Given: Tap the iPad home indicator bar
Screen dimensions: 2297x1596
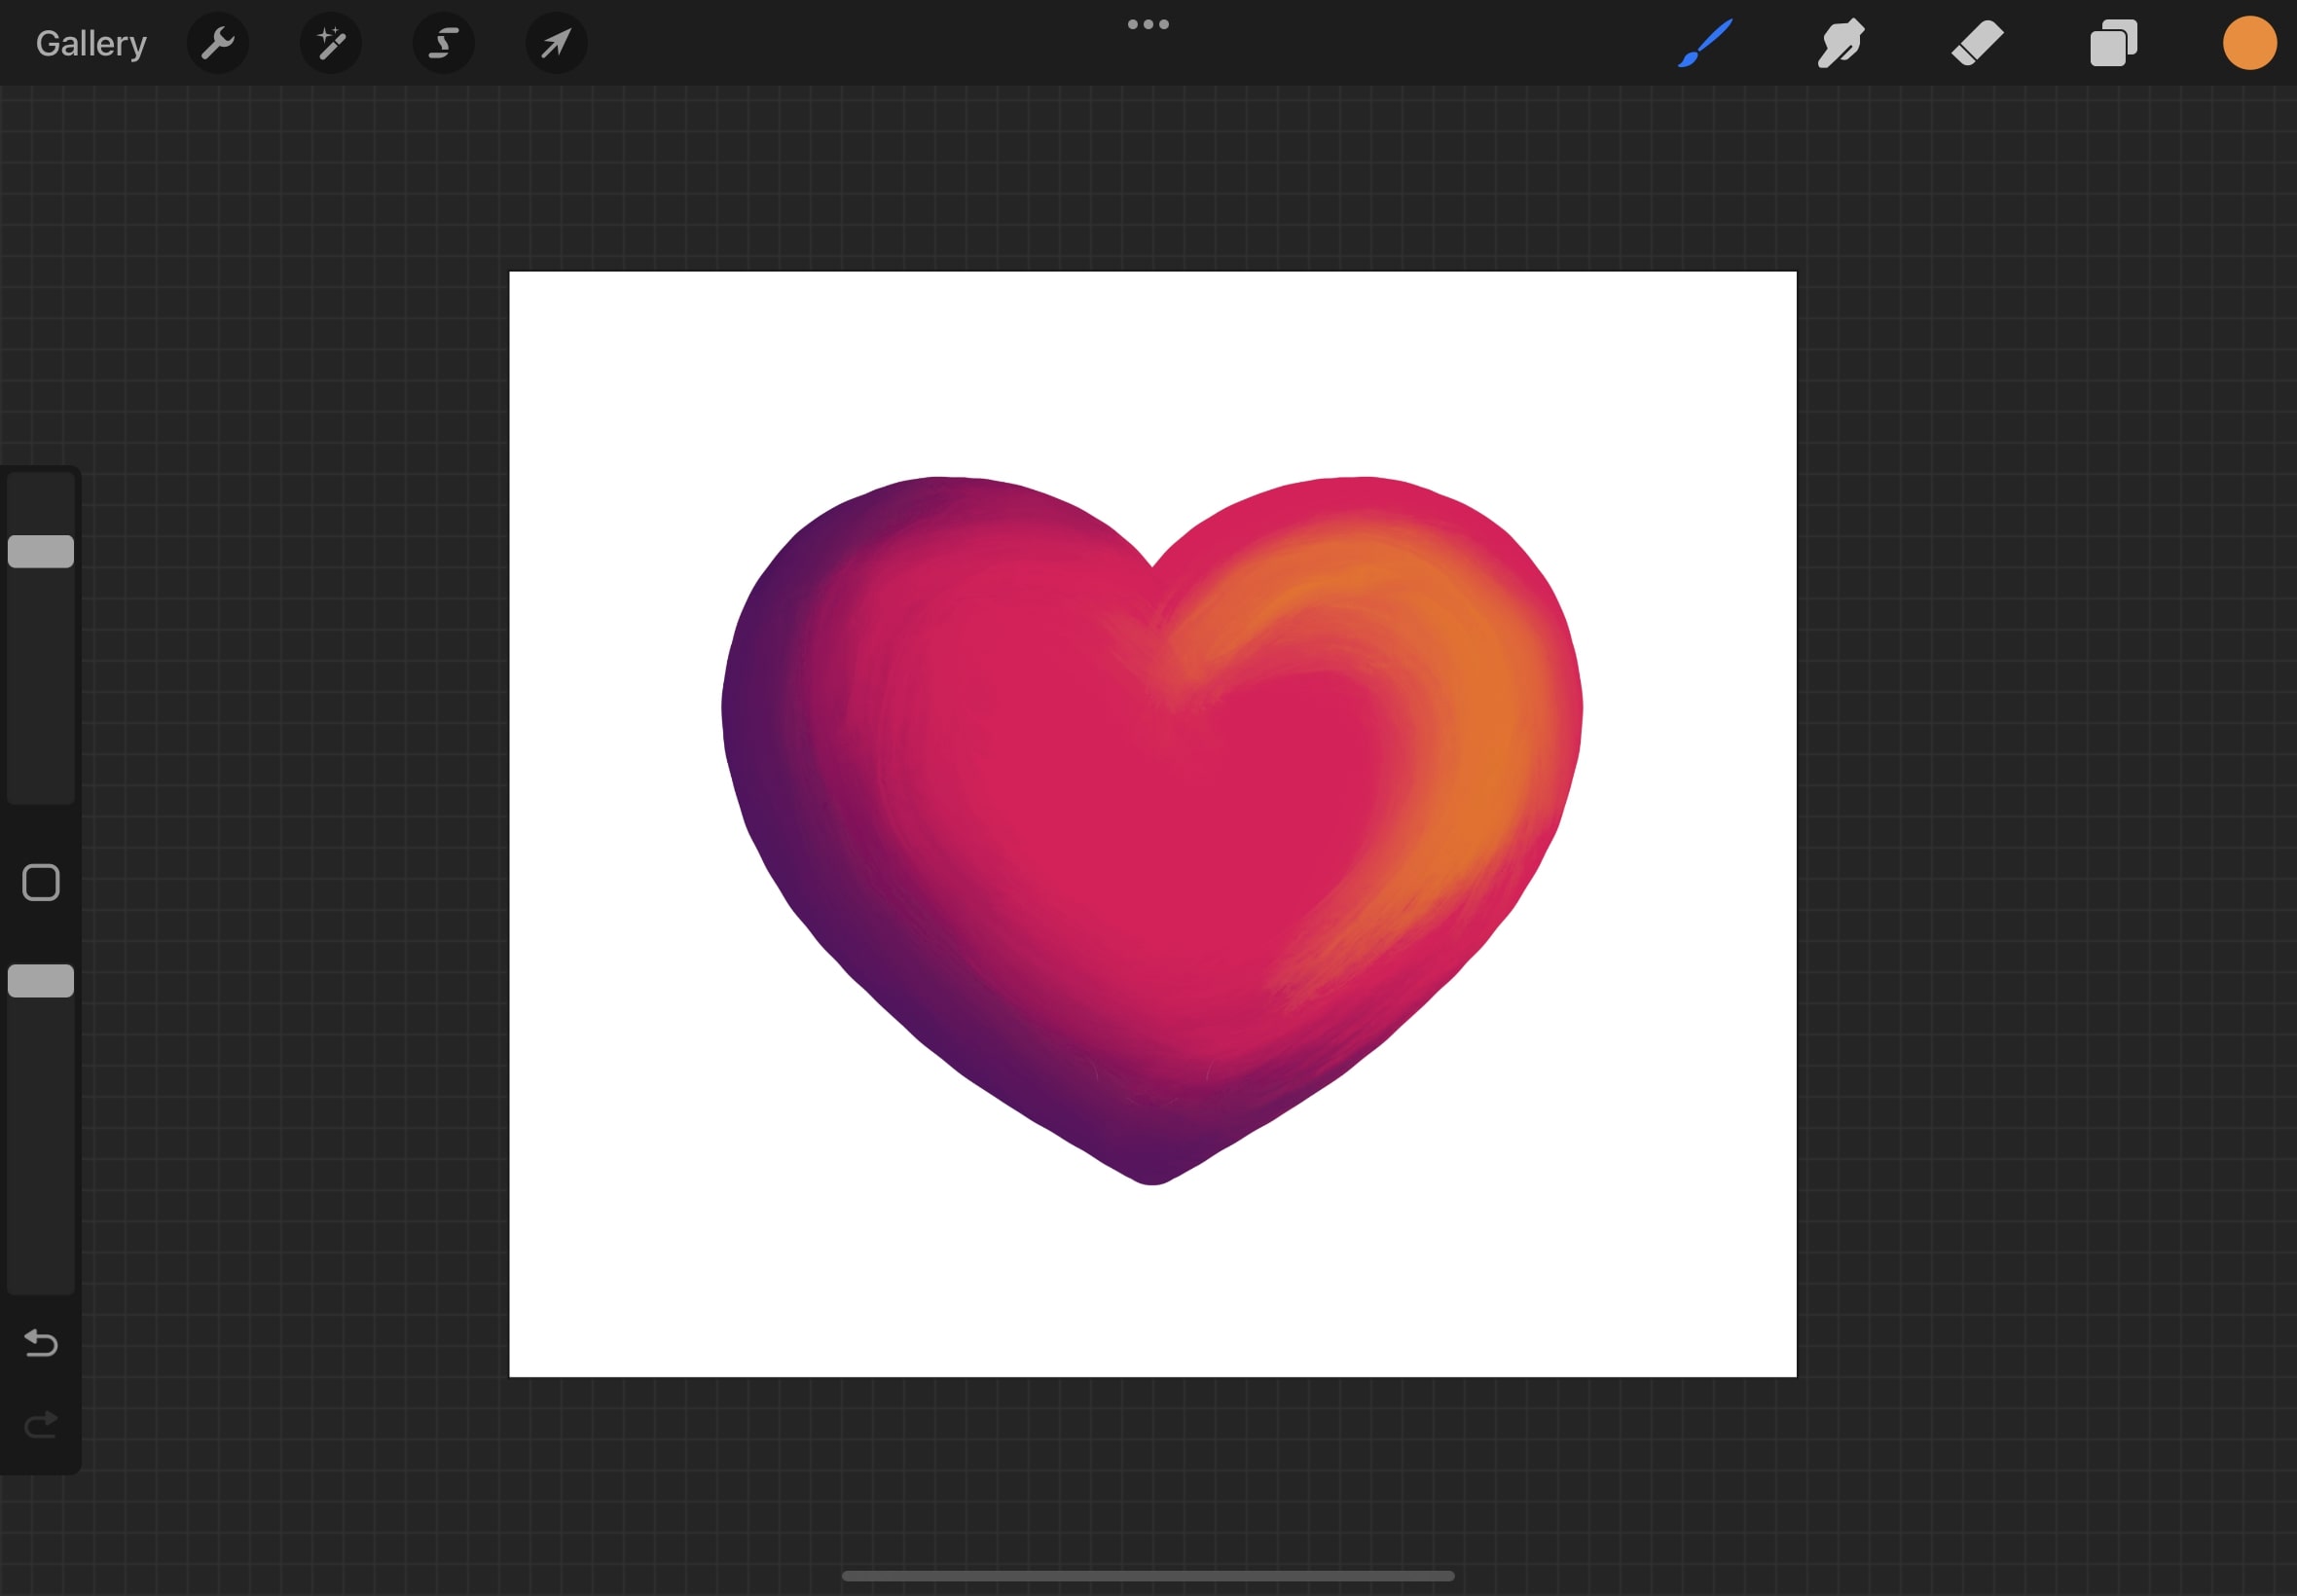Looking at the screenshot, I should [1148, 1576].
